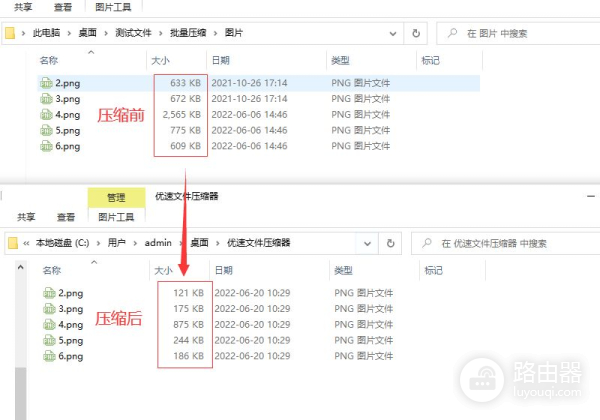
Task: Click 186 KB size value
Action: tap(189, 356)
